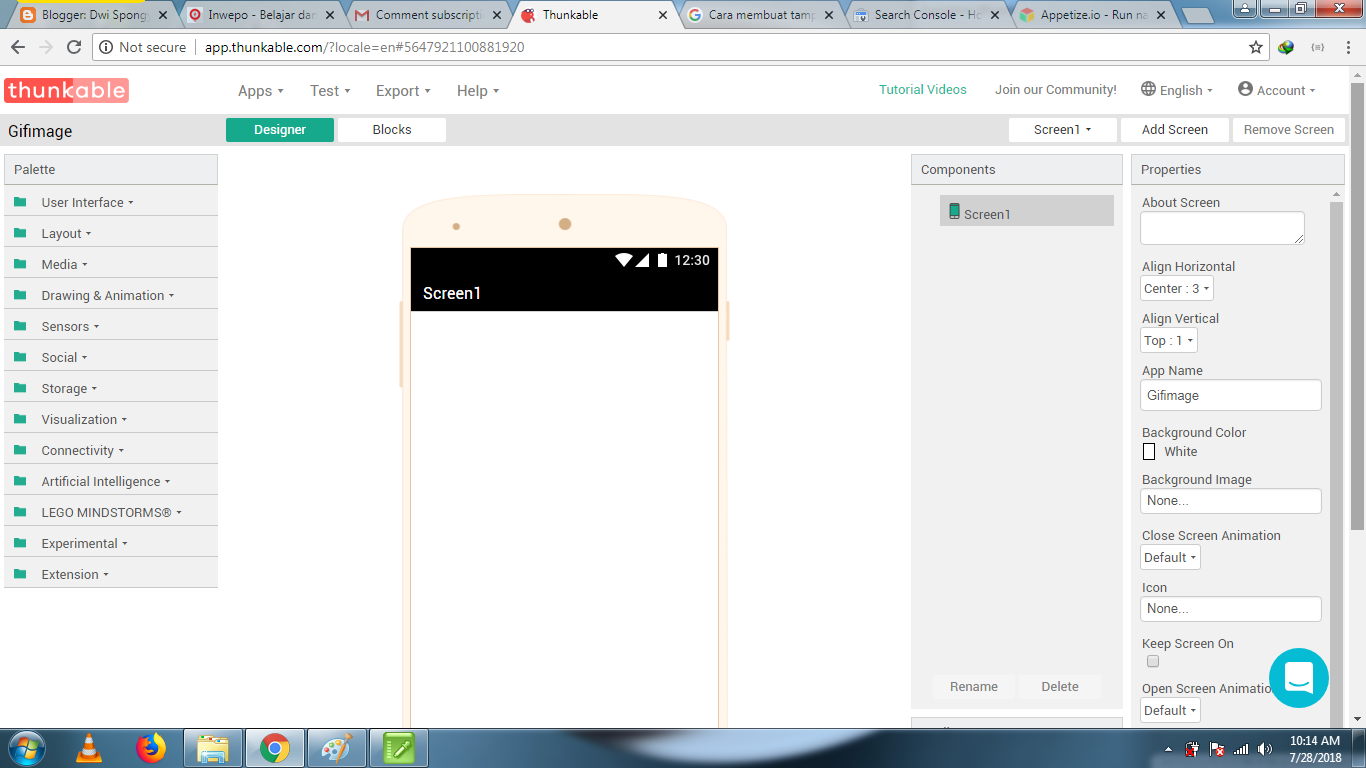The height and width of the screenshot is (768, 1366).
Task: Expand the Experimental palette category
Action: tap(85, 543)
